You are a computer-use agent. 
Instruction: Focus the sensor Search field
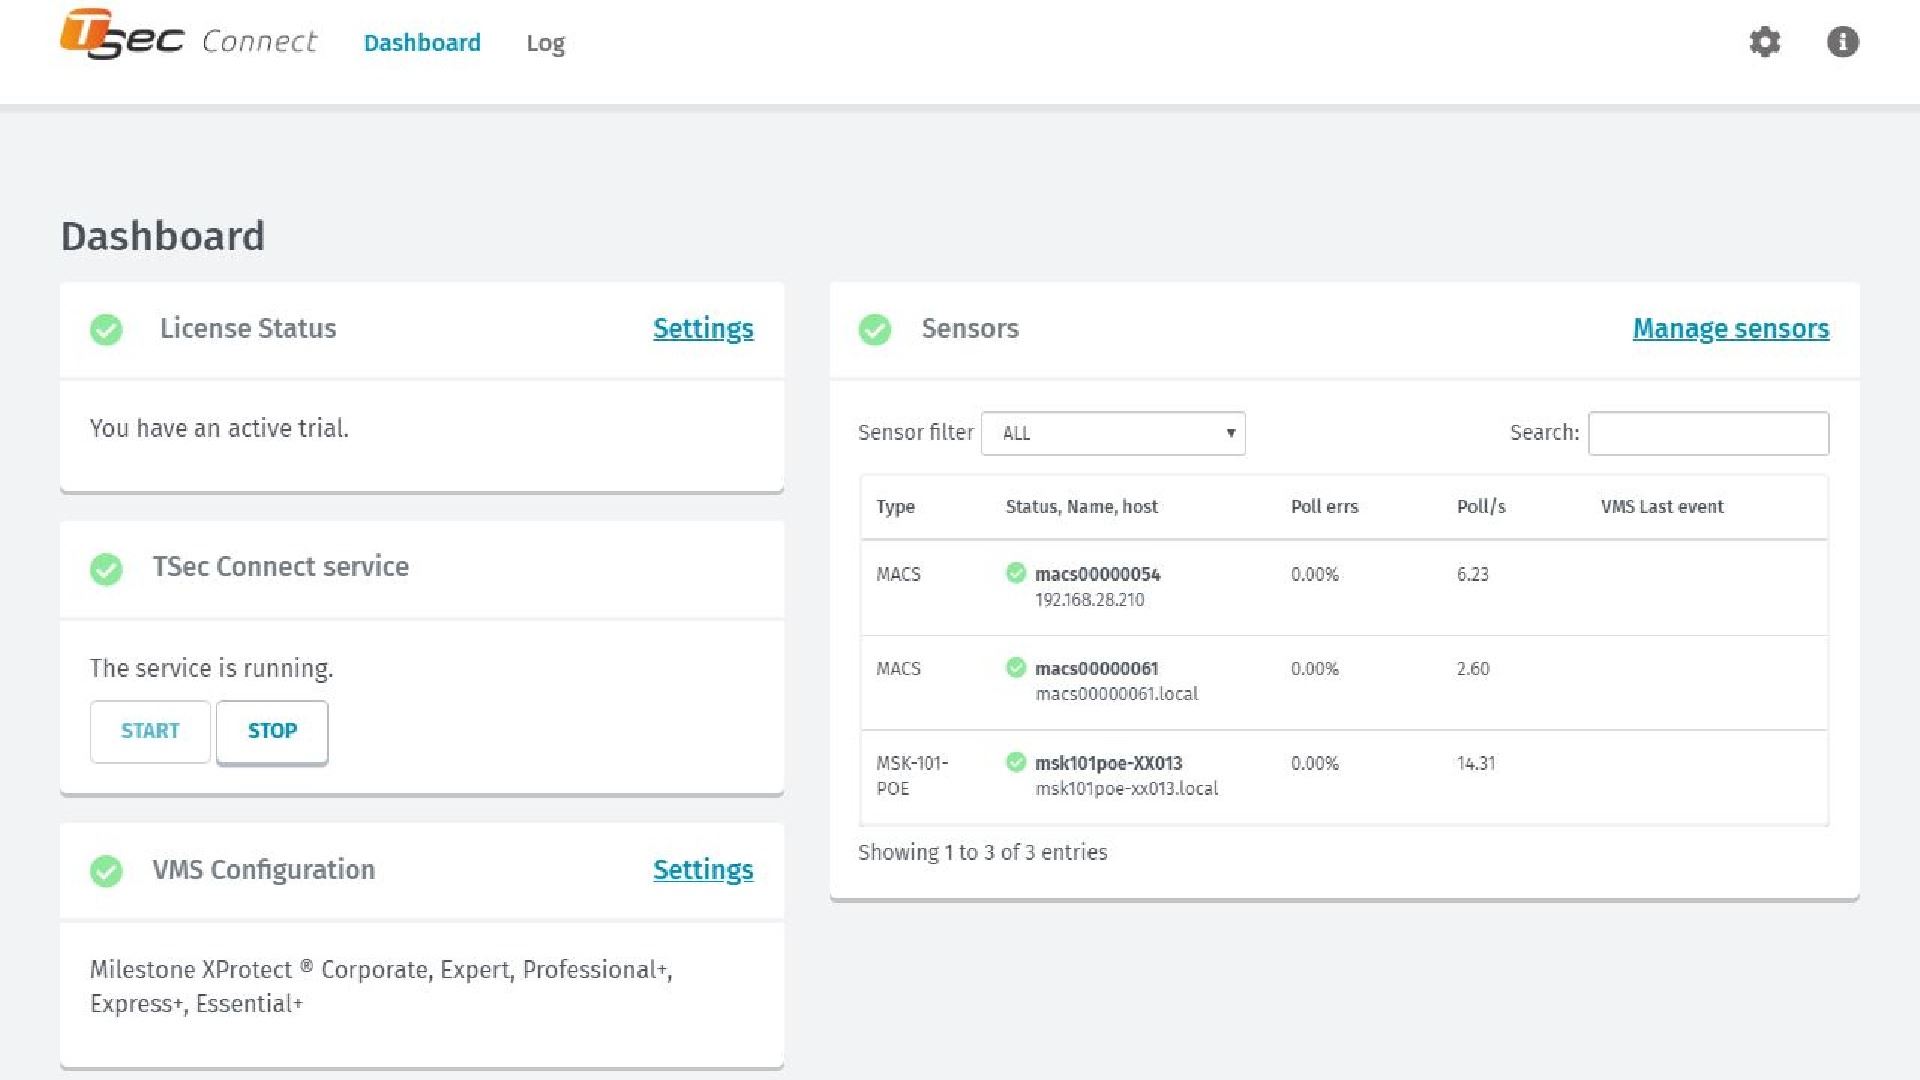(1708, 433)
